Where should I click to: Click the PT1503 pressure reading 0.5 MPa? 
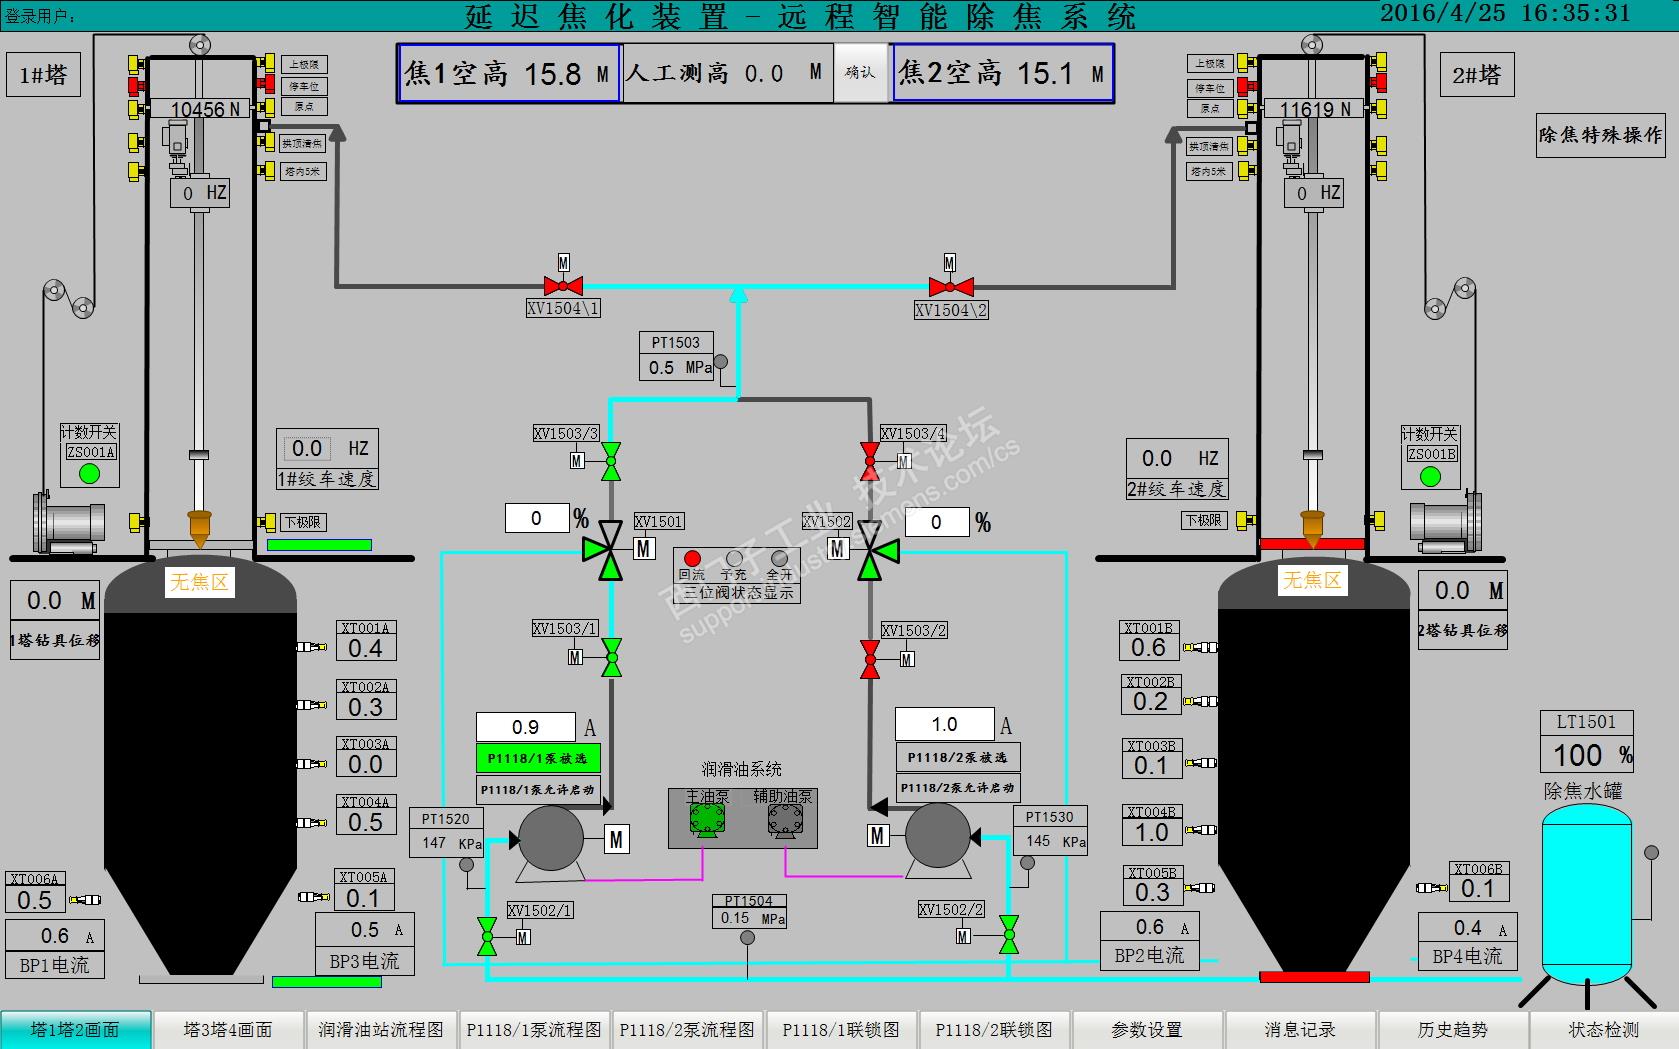677,368
